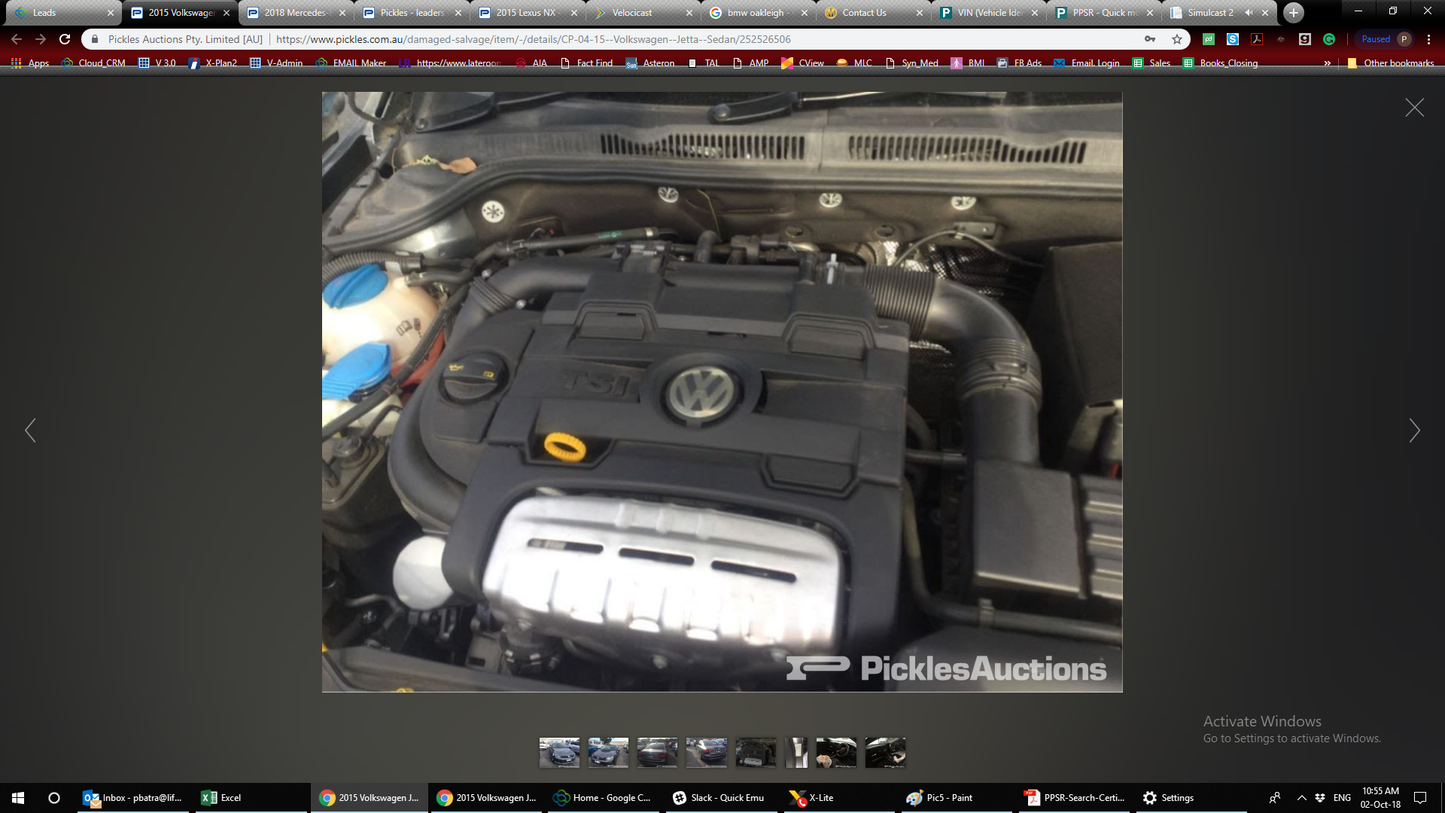Open Excel from the taskbar
Viewport: 1445px width, 813px height.
[222, 797]
